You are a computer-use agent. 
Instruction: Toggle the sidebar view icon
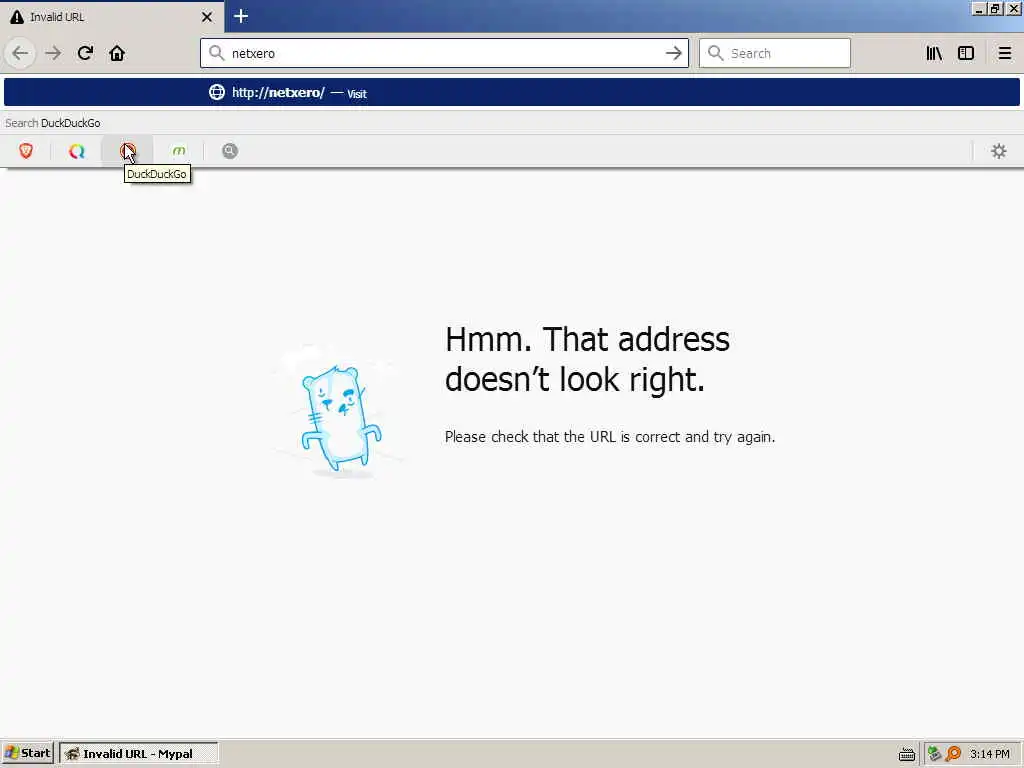966,53
